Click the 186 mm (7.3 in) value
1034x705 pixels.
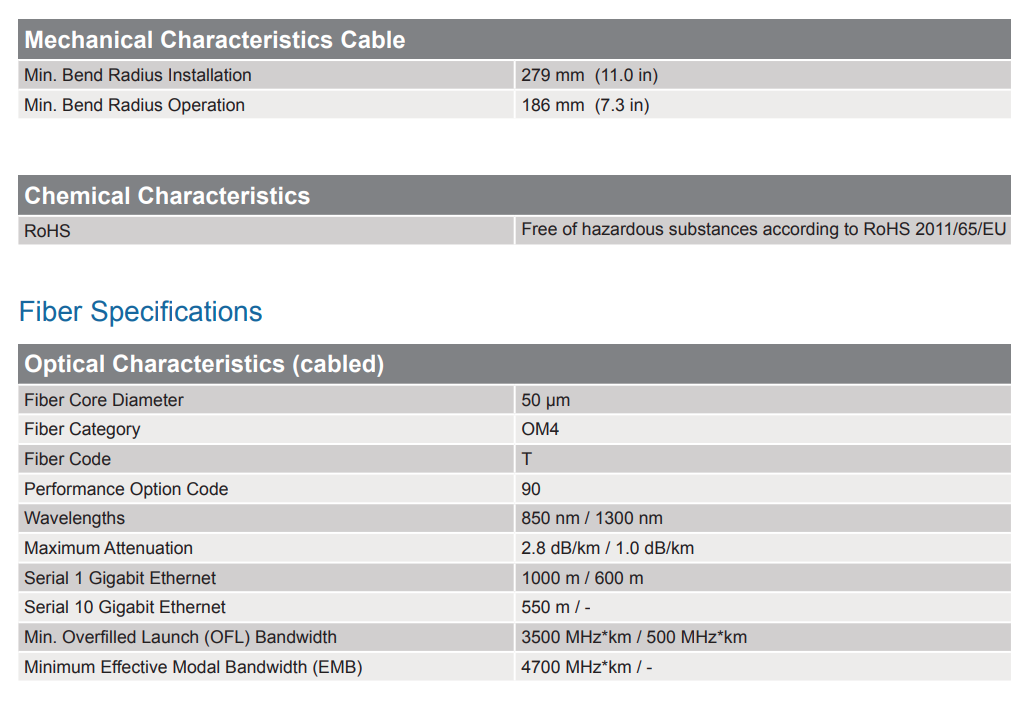[x=585, y=105]
